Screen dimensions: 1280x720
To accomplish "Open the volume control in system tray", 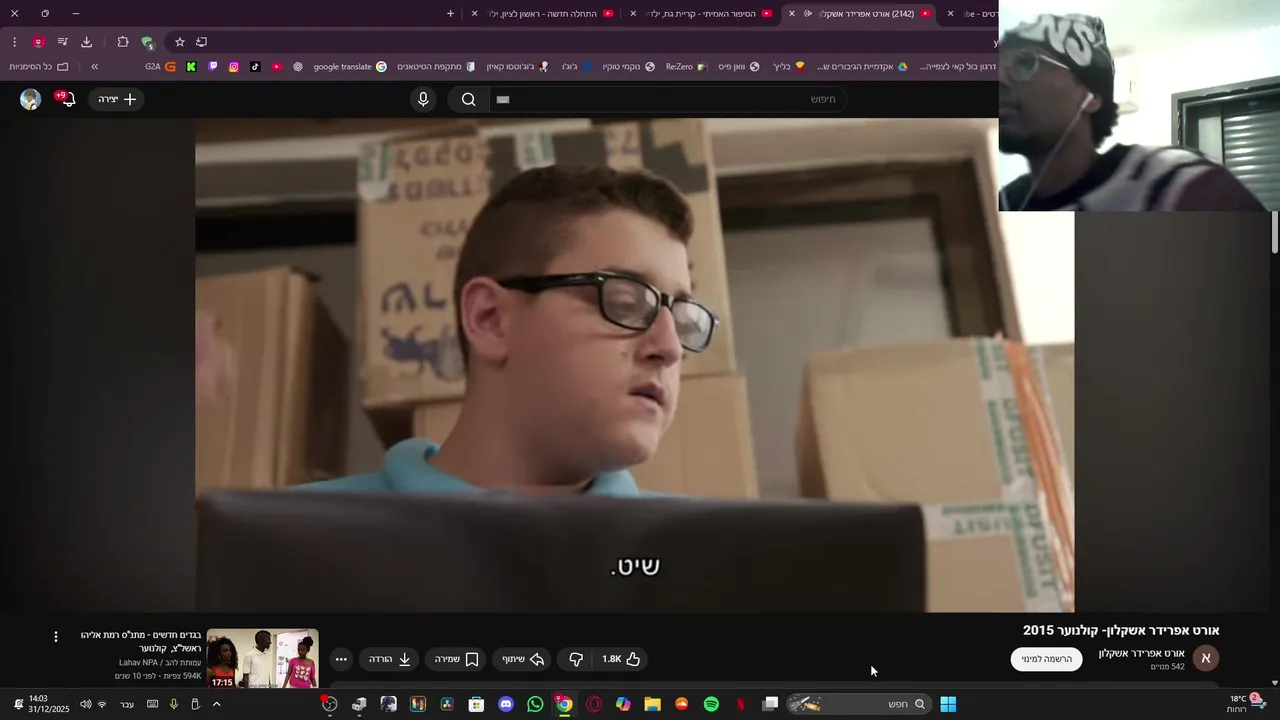I will click(85, 704).
